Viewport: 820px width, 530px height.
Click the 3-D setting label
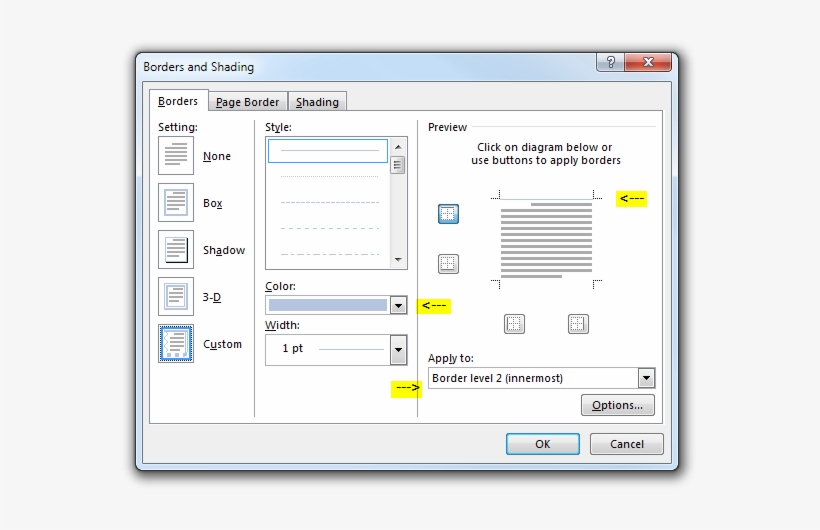coord(211,297)
